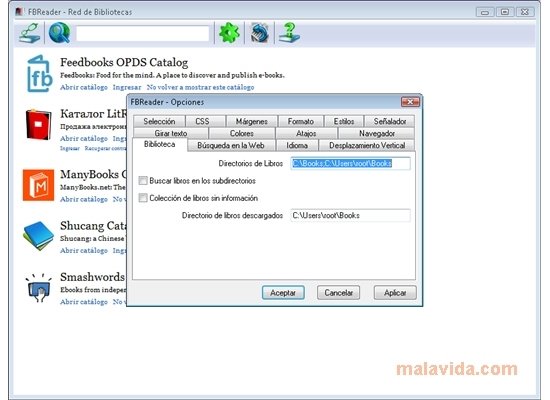550x400 pixels.
Task: Click the network search globe icon
Action: click(x=59, y=33)
